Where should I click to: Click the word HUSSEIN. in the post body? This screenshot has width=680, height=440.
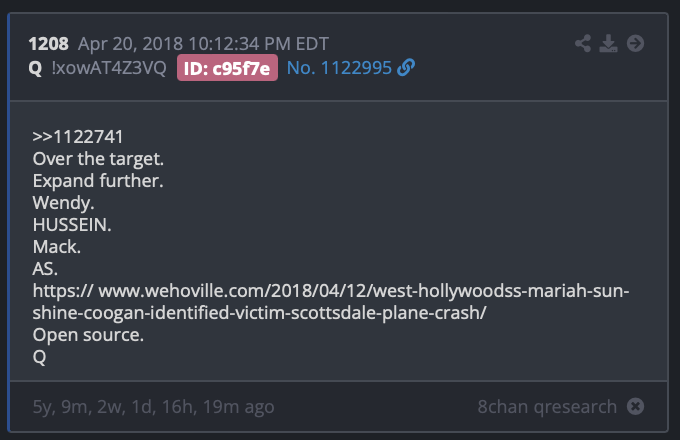point(72,225)
